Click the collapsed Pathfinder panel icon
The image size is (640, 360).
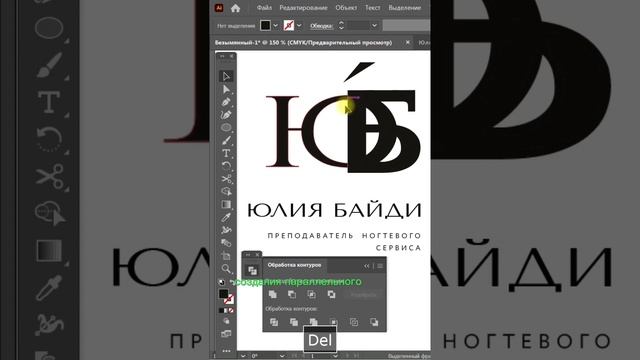[252, 270]
